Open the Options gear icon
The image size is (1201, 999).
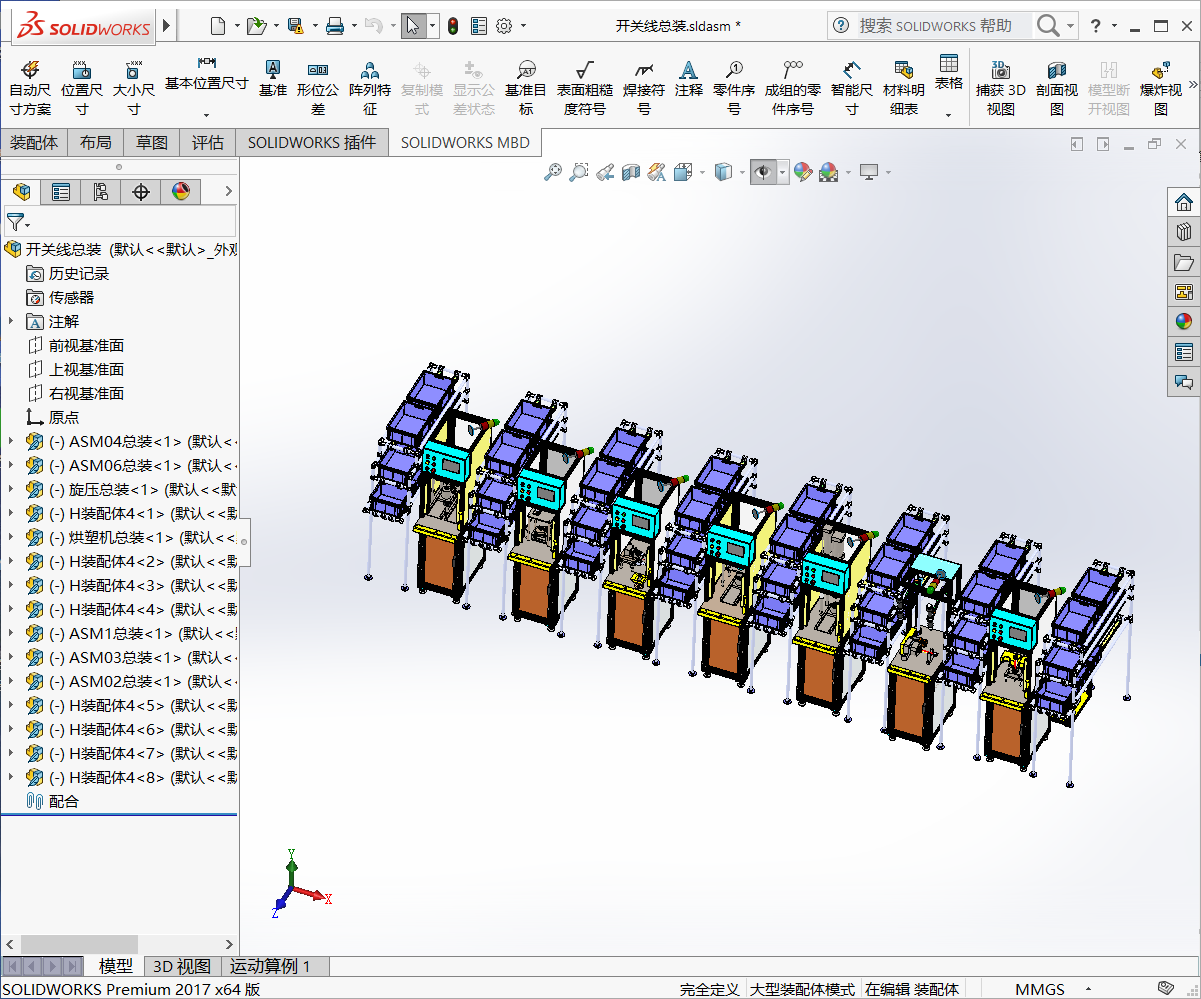tap(504, 26)
